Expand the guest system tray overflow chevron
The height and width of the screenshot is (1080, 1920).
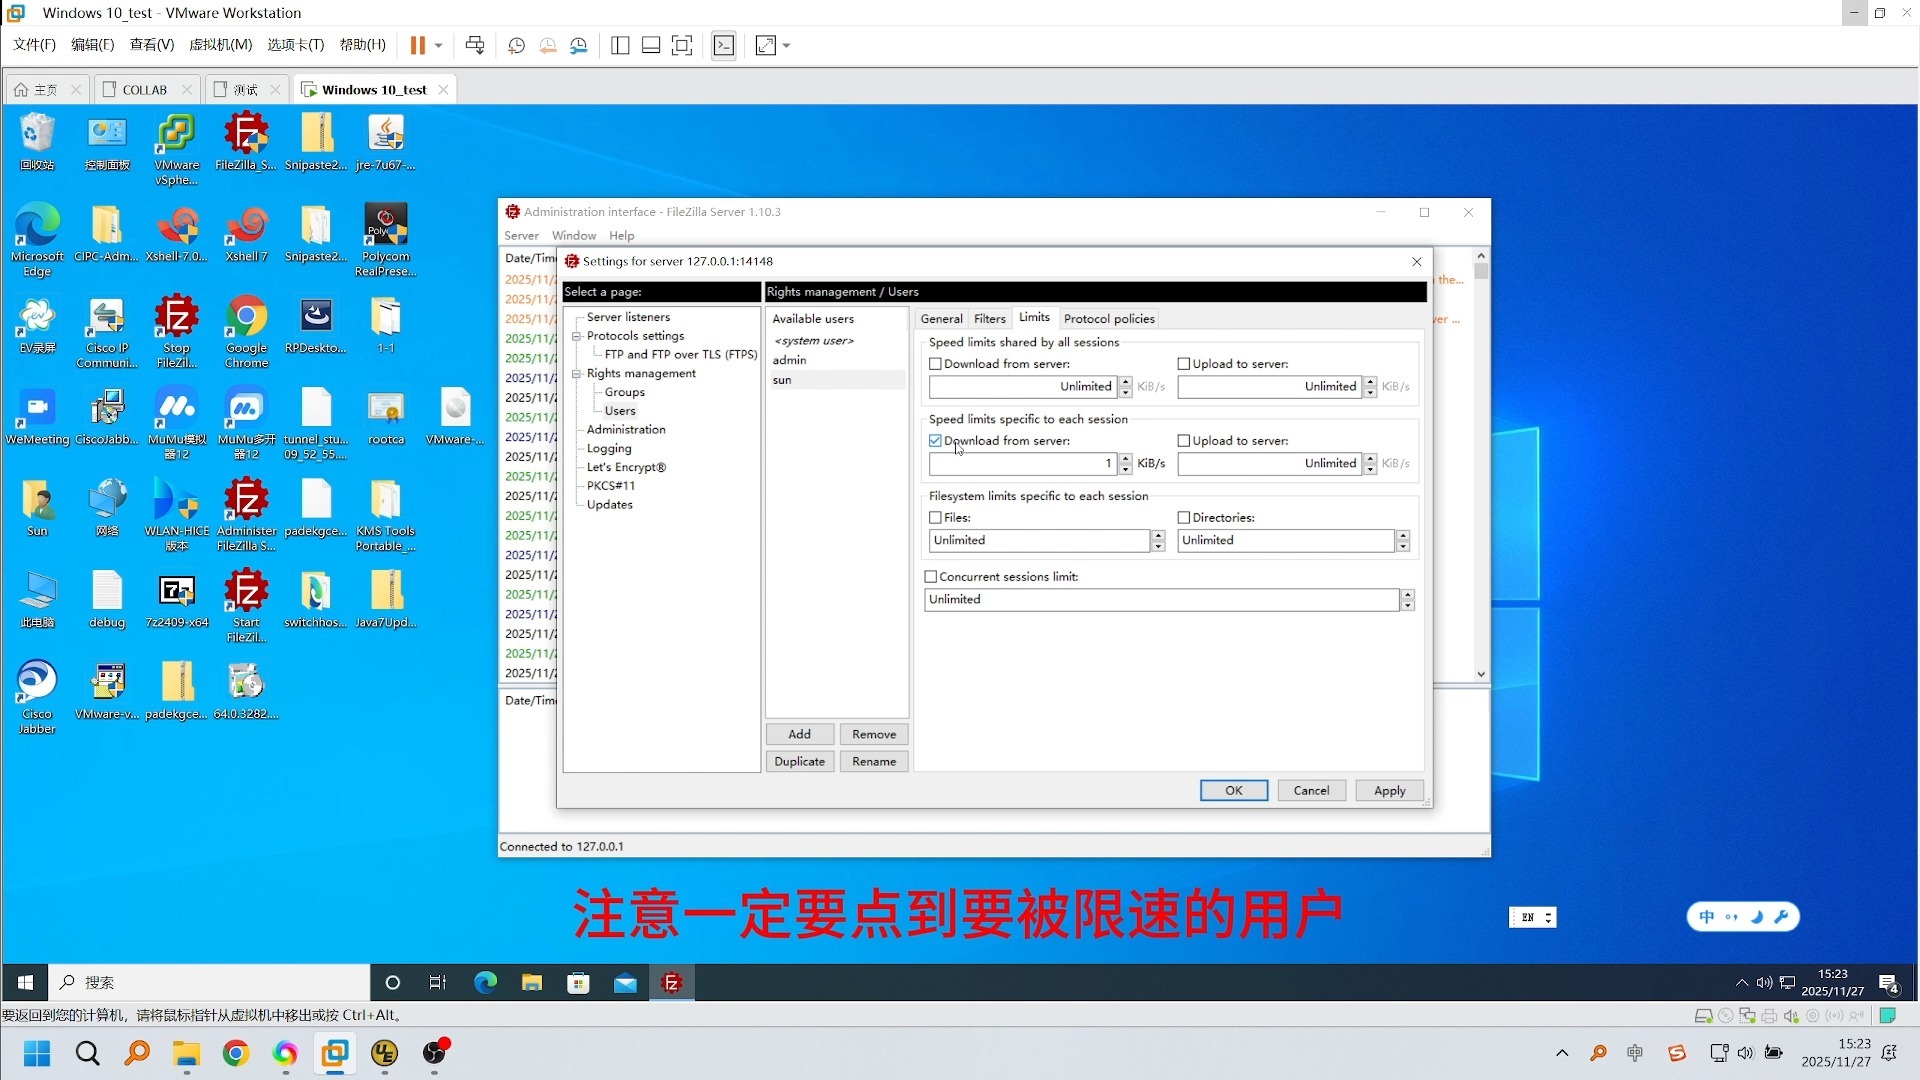pyautogui.click(x=1742, y=983)
